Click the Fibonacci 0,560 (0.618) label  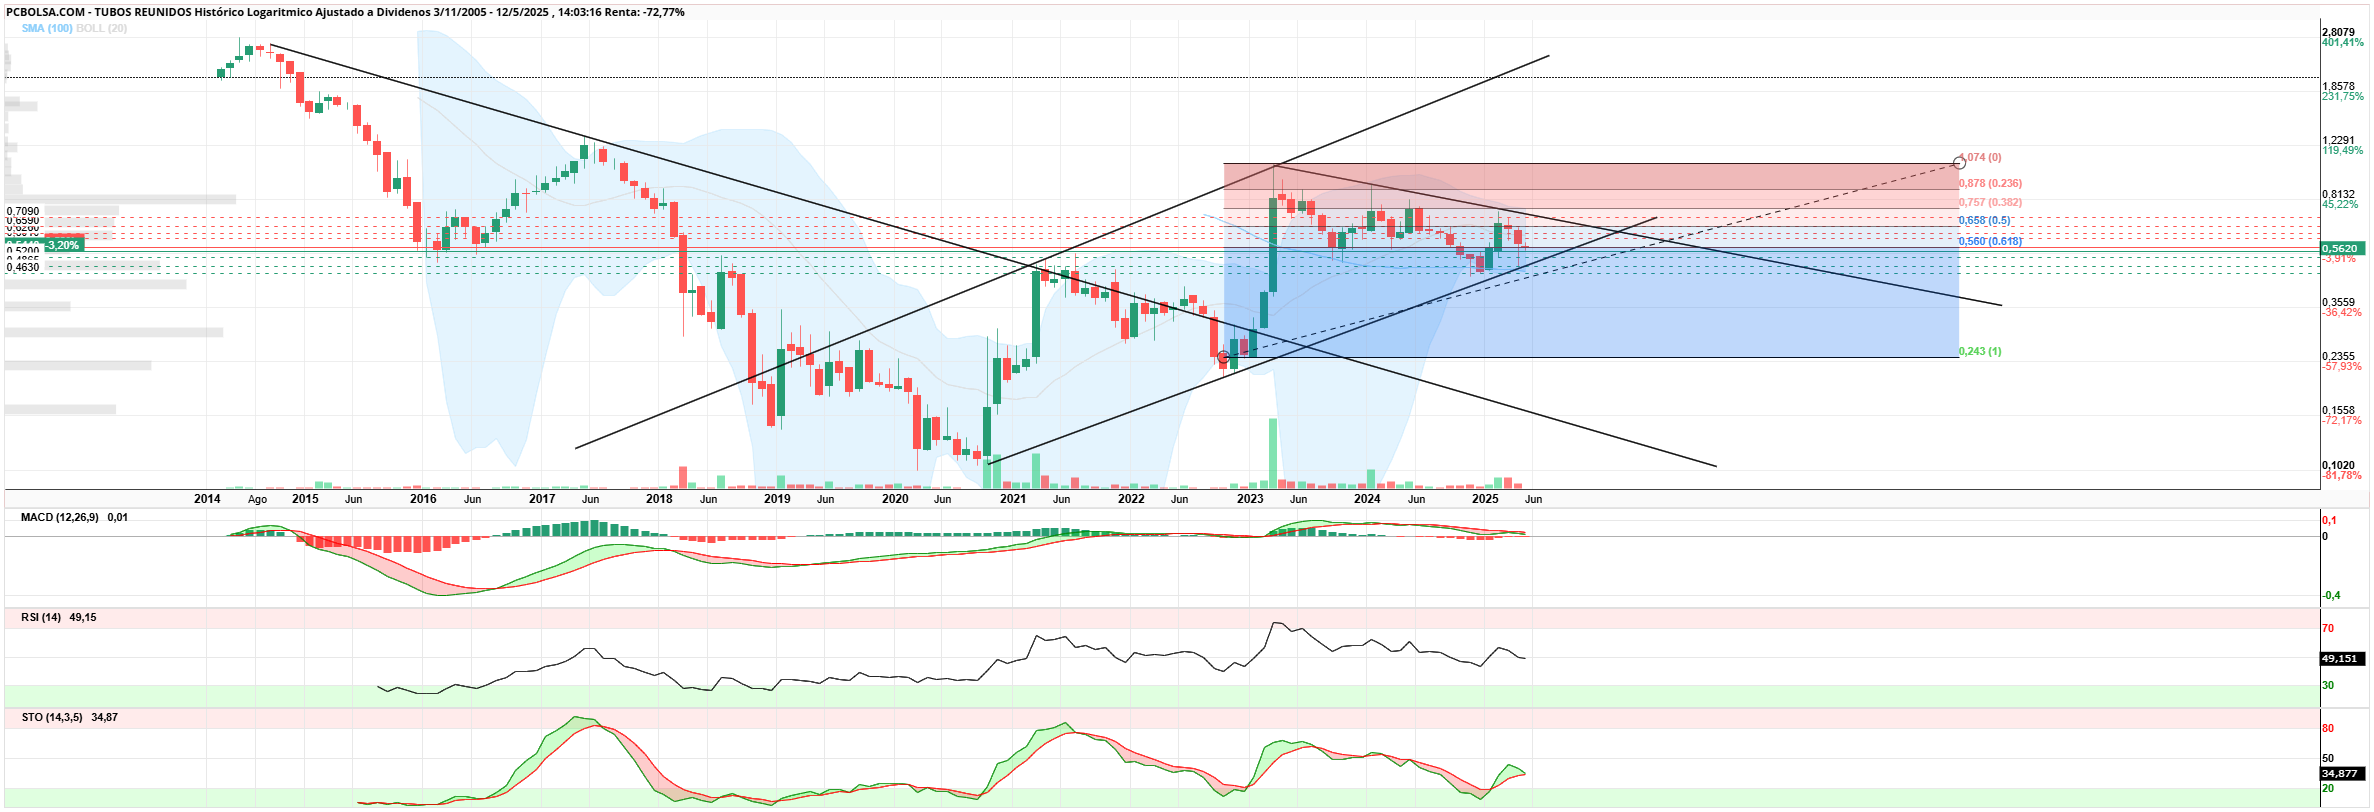tap(1990, 242)
